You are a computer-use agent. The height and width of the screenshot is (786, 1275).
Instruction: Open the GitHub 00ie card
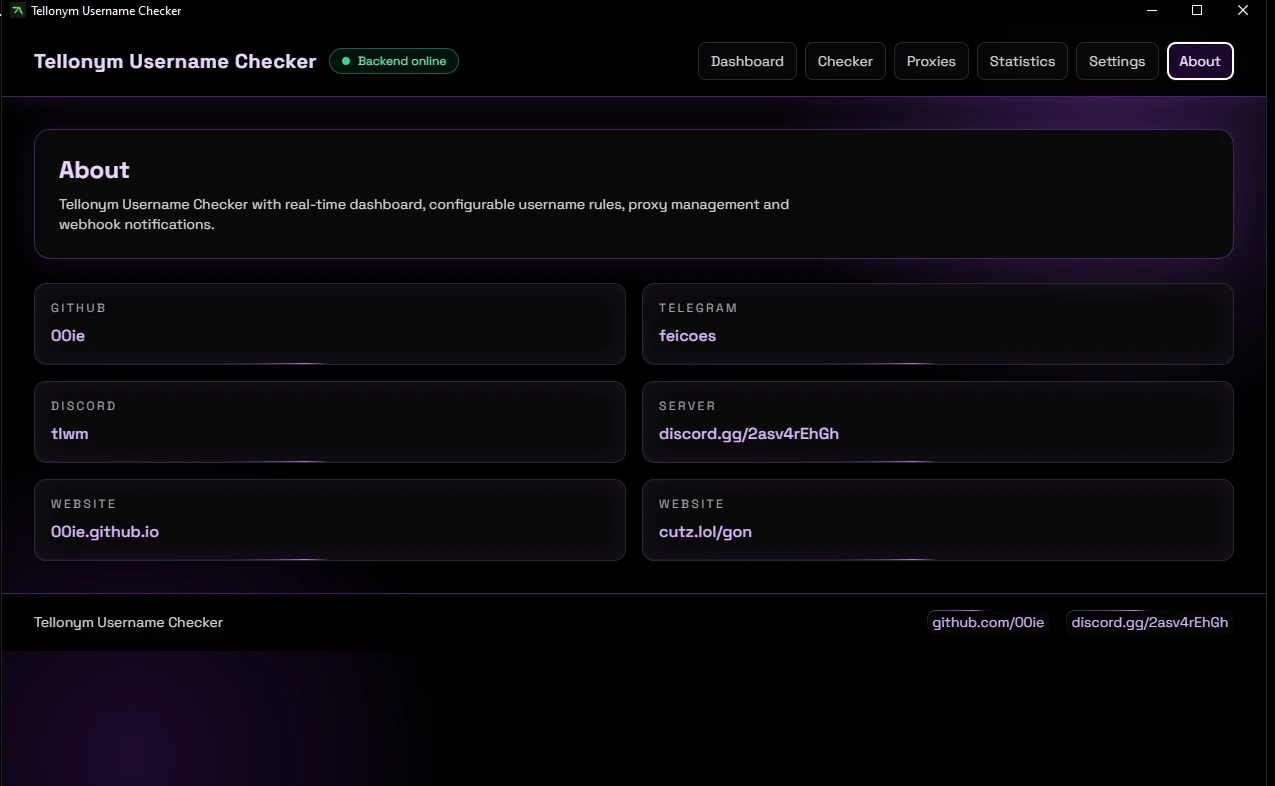[x=330, y=323]
